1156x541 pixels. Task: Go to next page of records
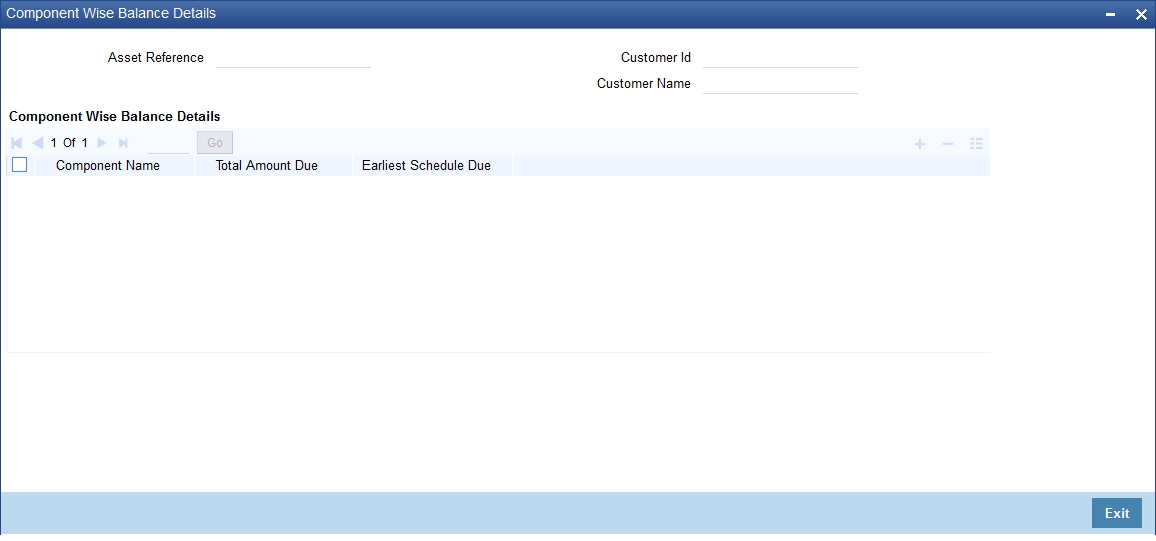click(102, 143)
